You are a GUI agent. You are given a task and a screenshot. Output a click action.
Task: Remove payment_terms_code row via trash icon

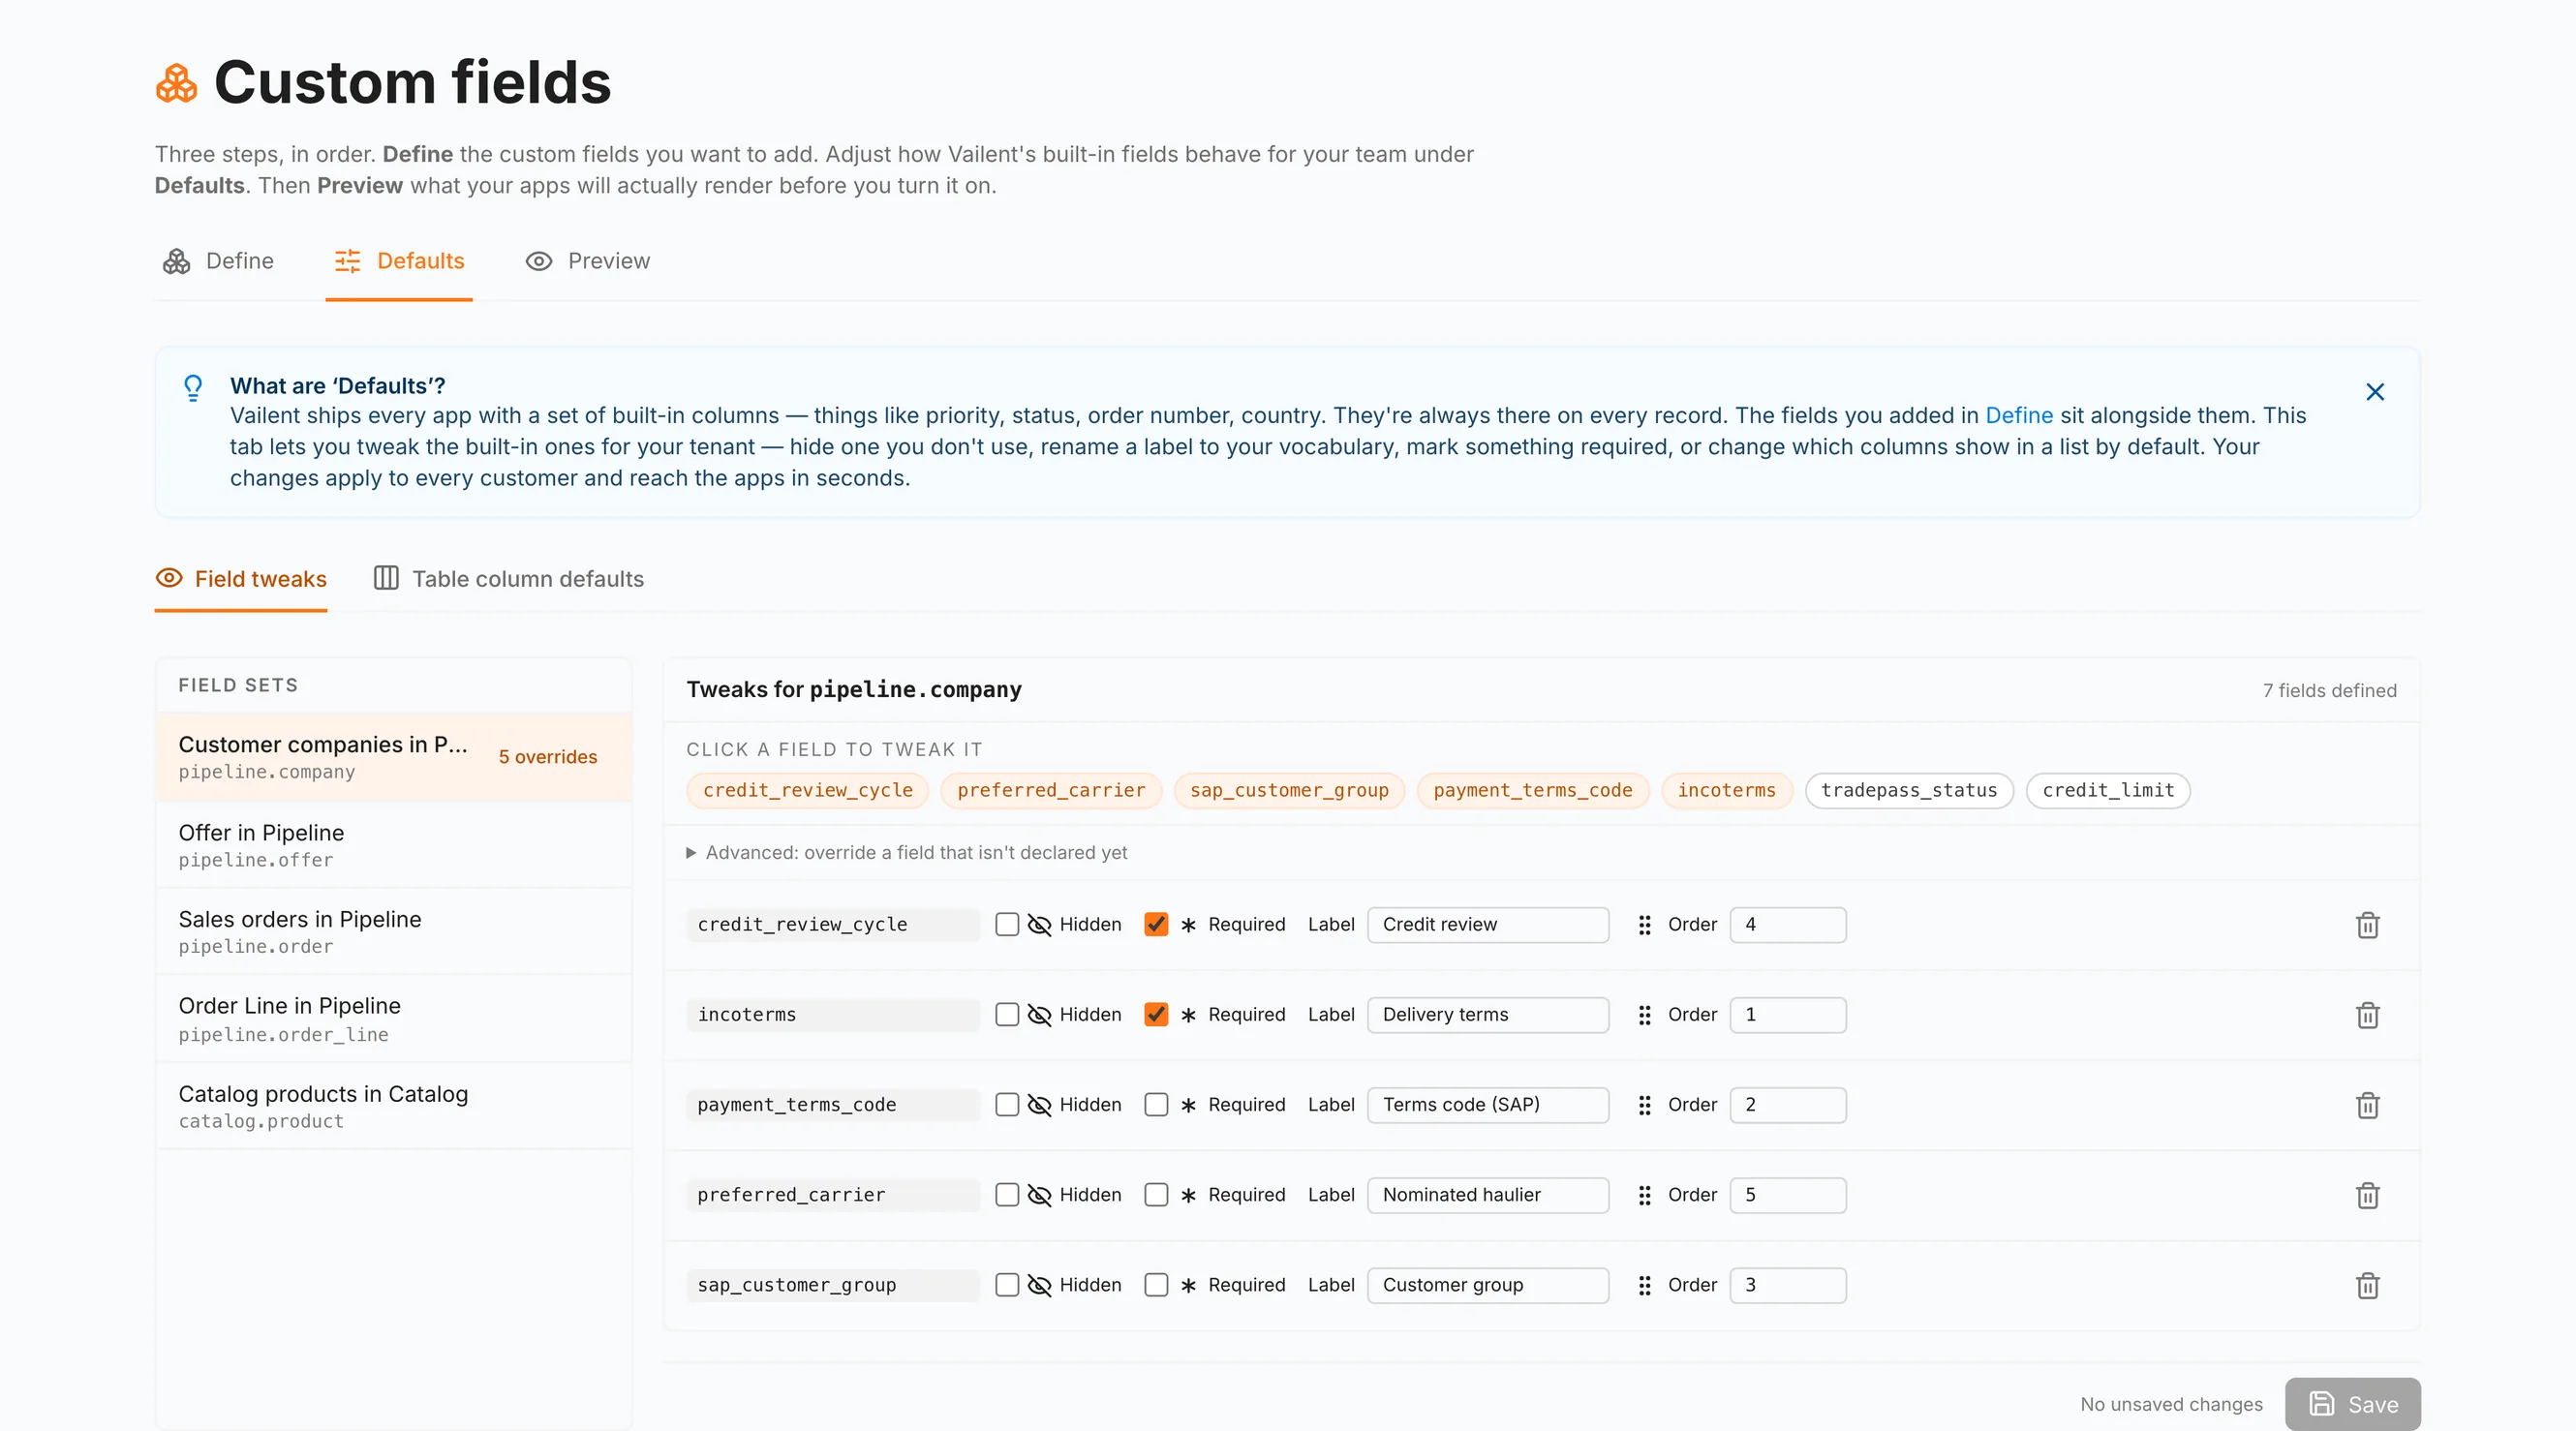(2367, 1105)
